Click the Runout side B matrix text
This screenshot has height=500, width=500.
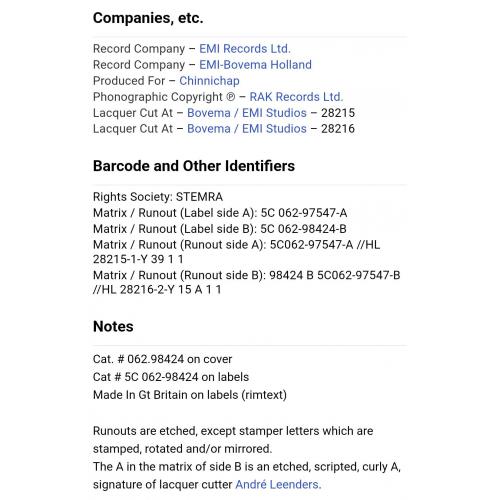click(x=246, y=282)
